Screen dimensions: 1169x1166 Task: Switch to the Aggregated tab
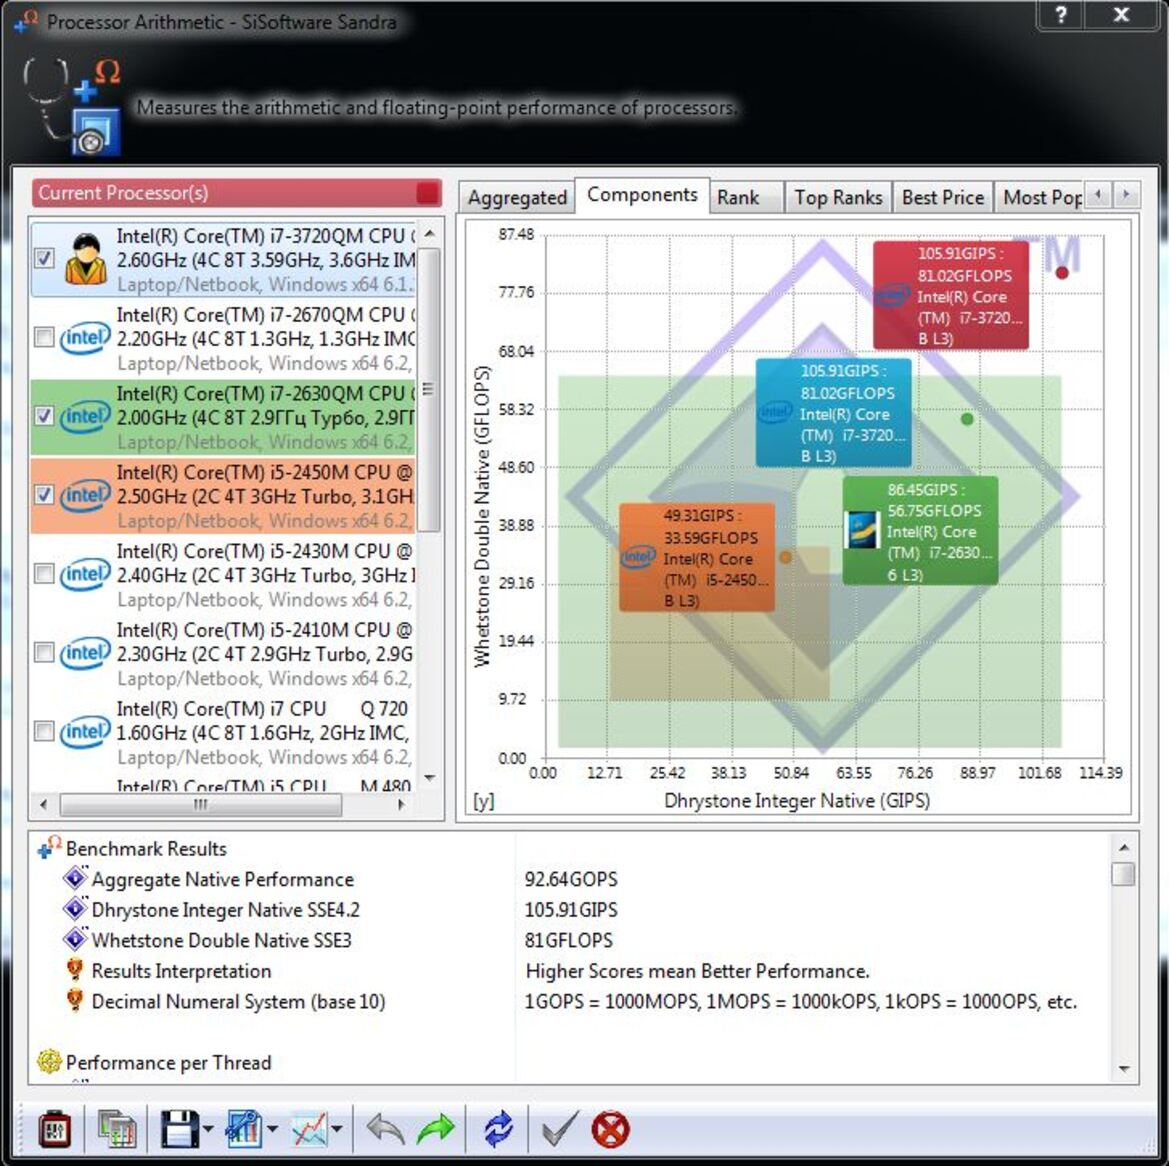(517, 198)
